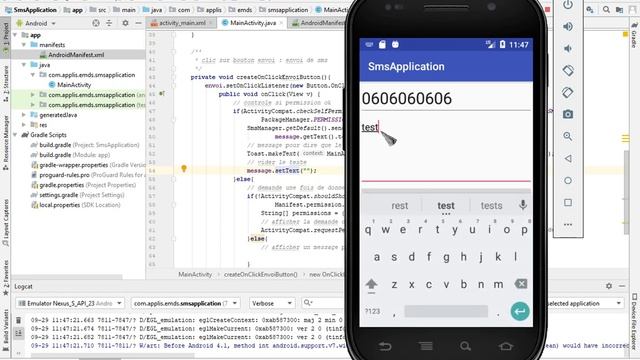Click search magnifier icon in top toolbar

point(607,9)
